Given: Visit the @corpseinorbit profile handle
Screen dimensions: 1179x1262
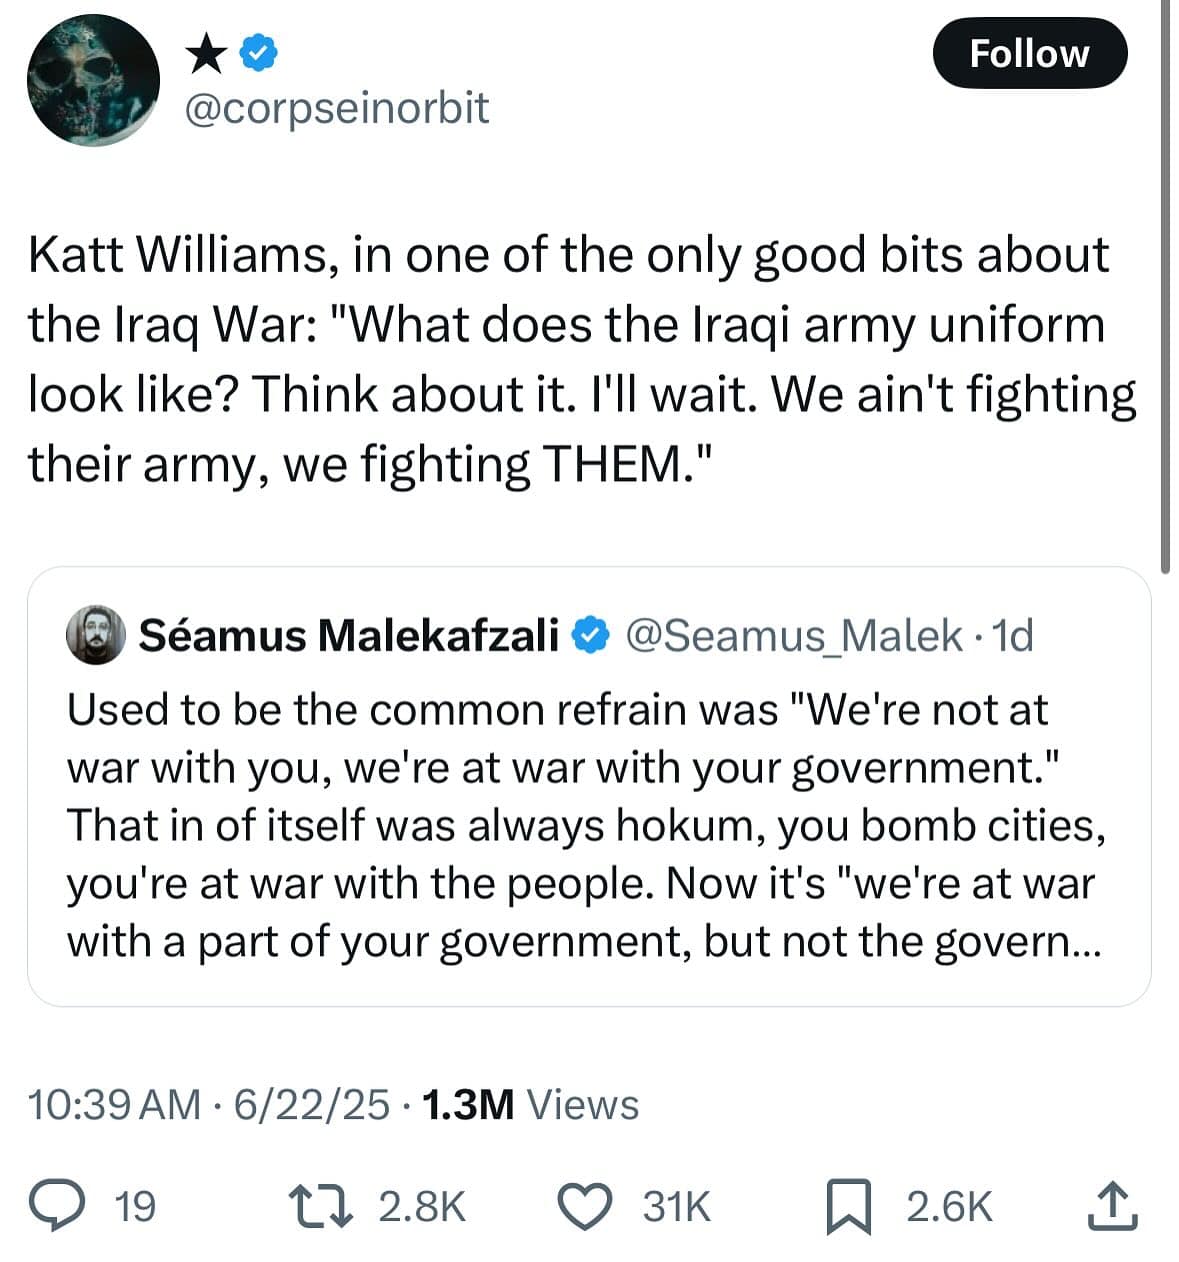Looking at the screenshot, I should [335, 110].
